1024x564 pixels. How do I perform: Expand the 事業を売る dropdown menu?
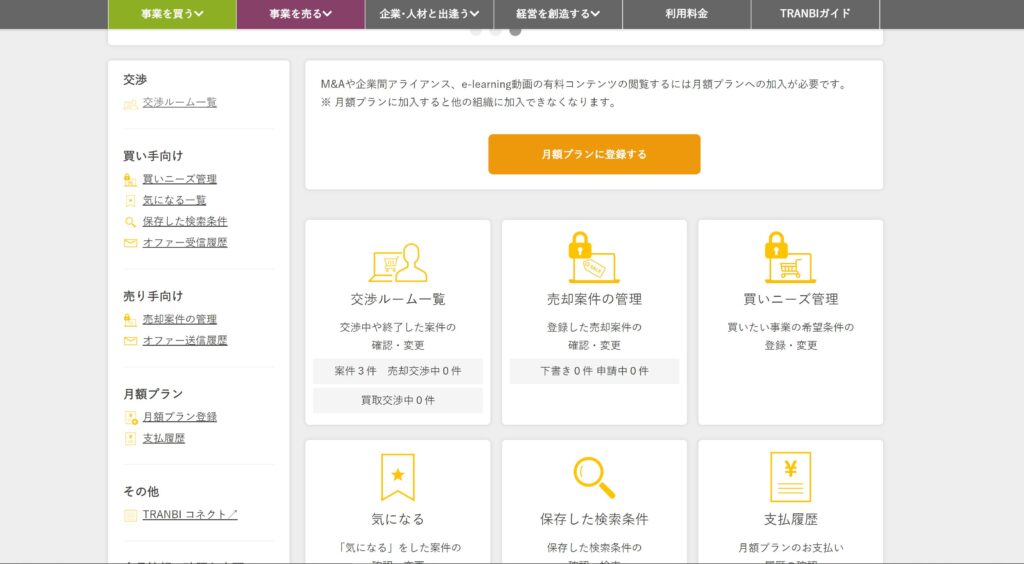(300, 14)
